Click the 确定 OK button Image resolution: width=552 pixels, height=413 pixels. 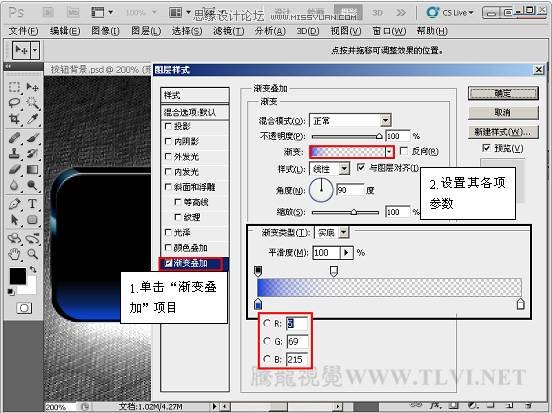click(503, 94)
